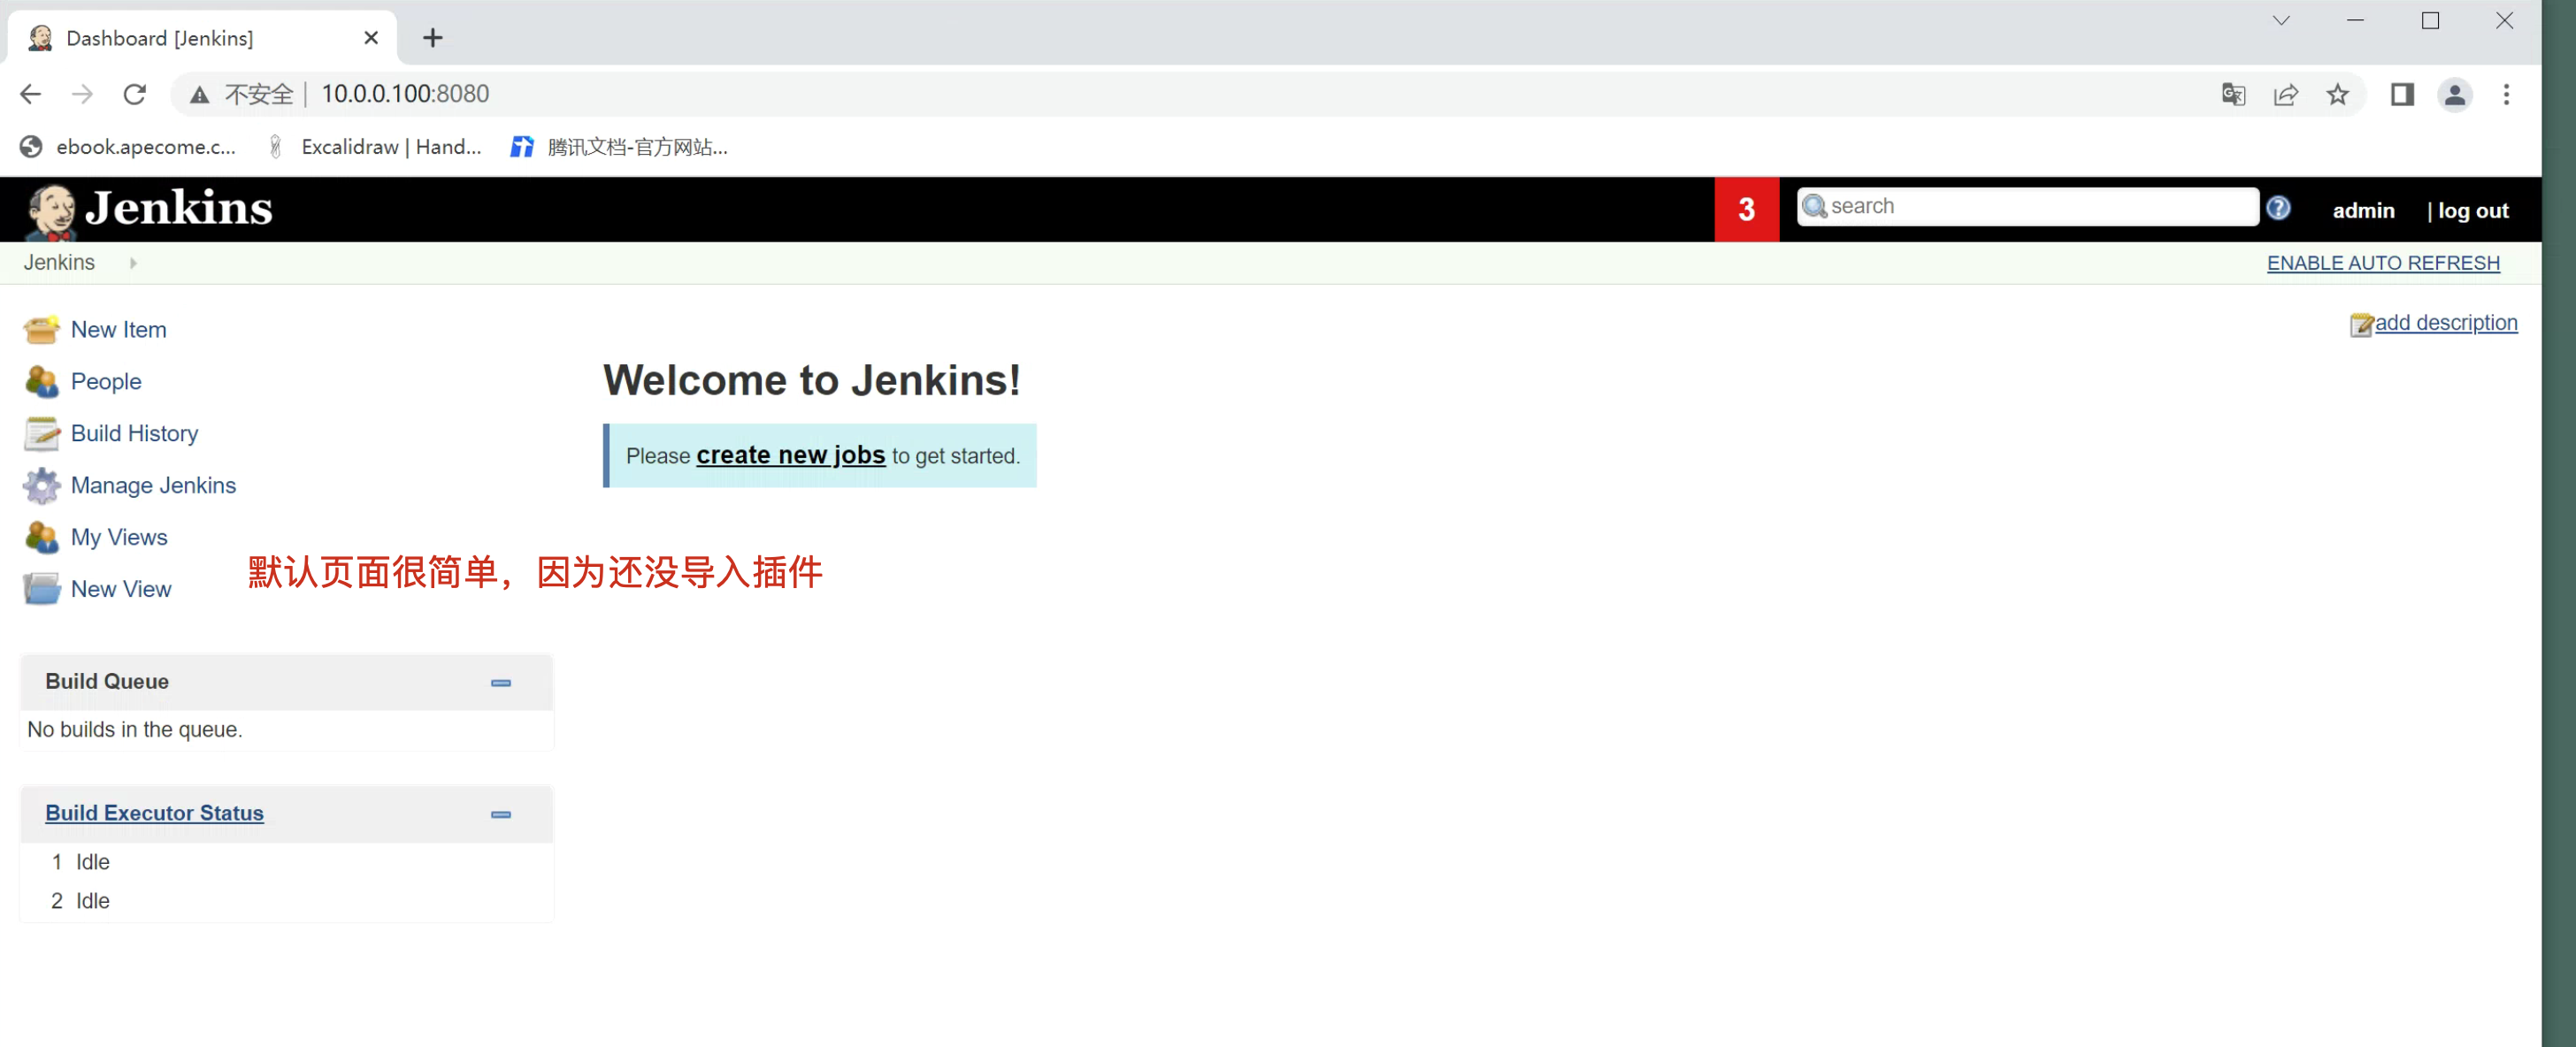Expand the Jenkins breadcrumb arrow
This screenshot has width=2576, height=1047.
pyautogui.click(x=133, y=263)
